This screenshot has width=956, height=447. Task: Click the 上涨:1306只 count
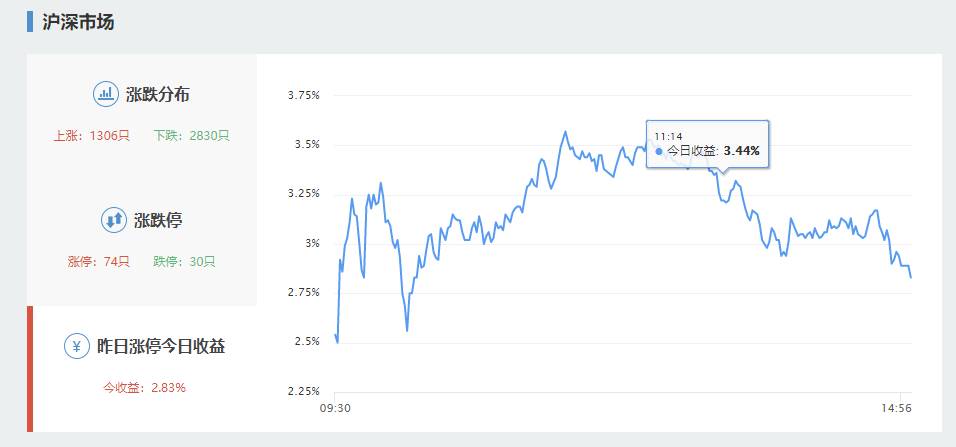92,135
